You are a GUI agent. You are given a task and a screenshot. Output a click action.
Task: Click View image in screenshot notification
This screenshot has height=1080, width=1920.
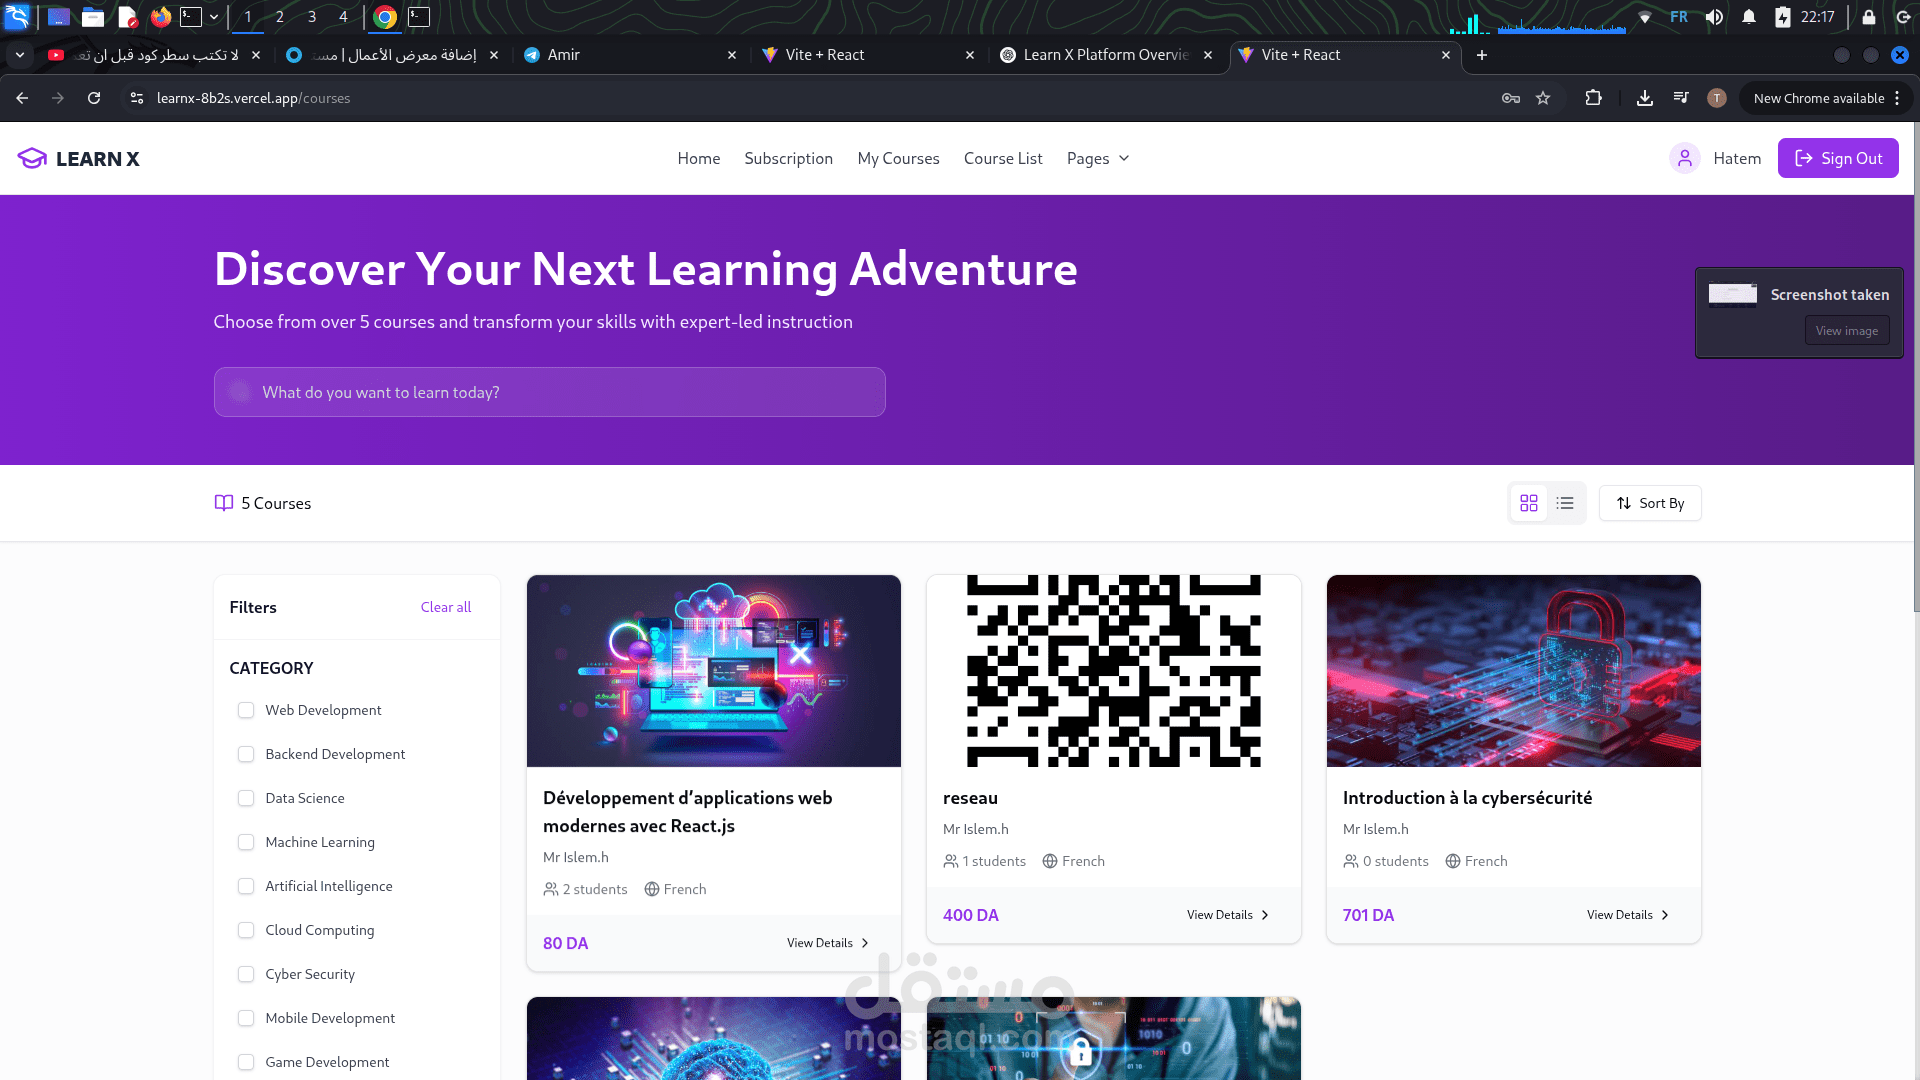click(1846, 331)
